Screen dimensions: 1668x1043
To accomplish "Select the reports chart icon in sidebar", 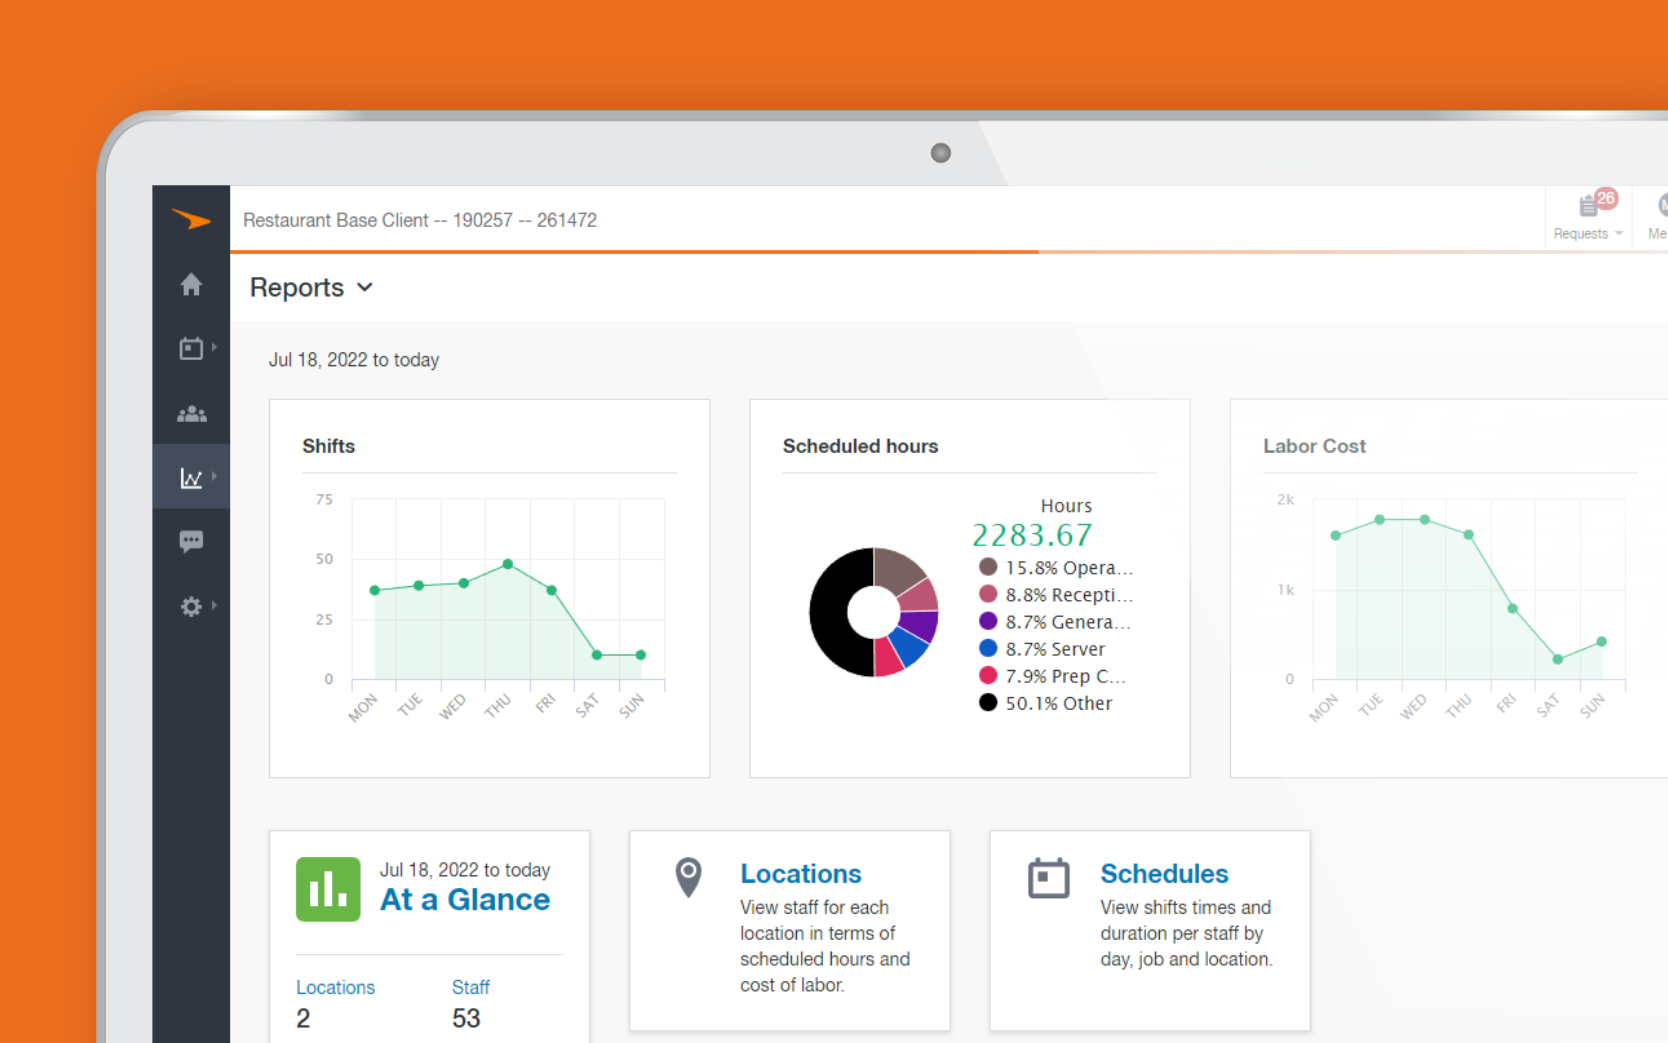I will pos(191,478).
